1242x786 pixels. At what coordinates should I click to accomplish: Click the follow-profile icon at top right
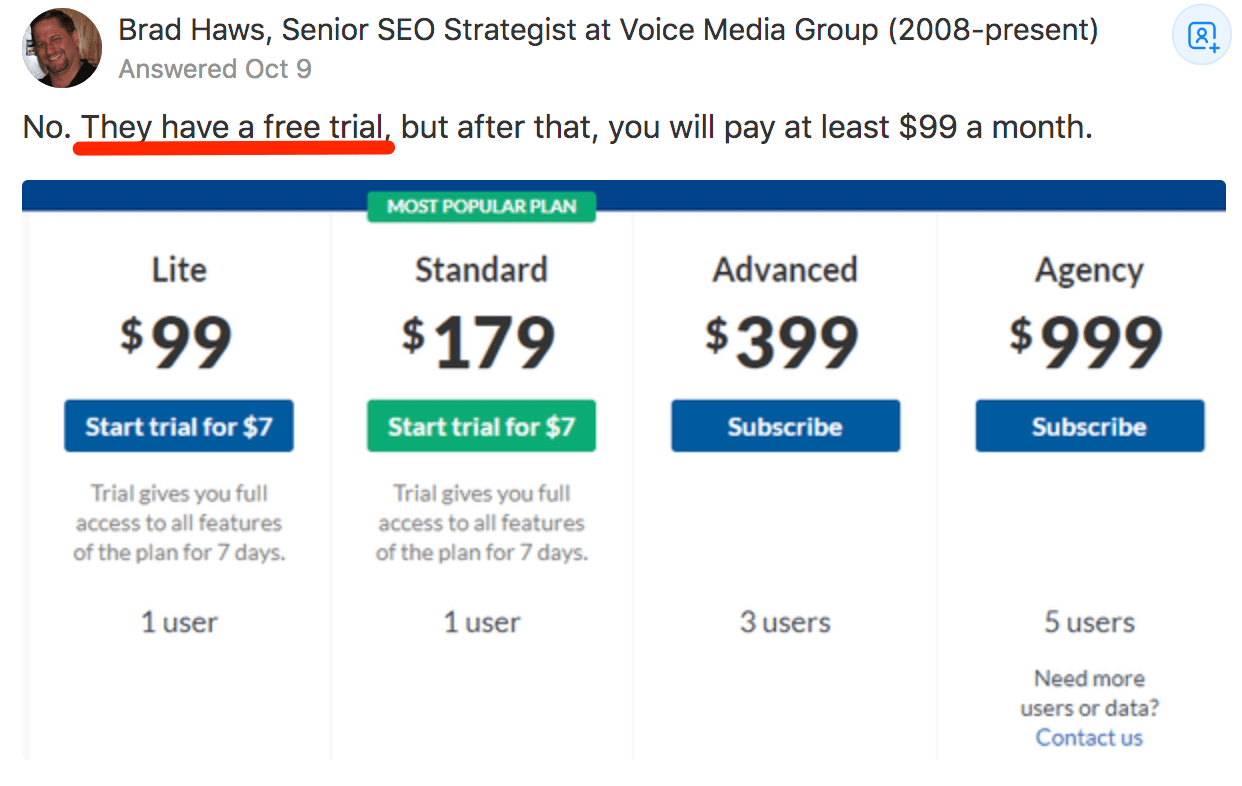pyautogui.click(x=1201, y=35)
